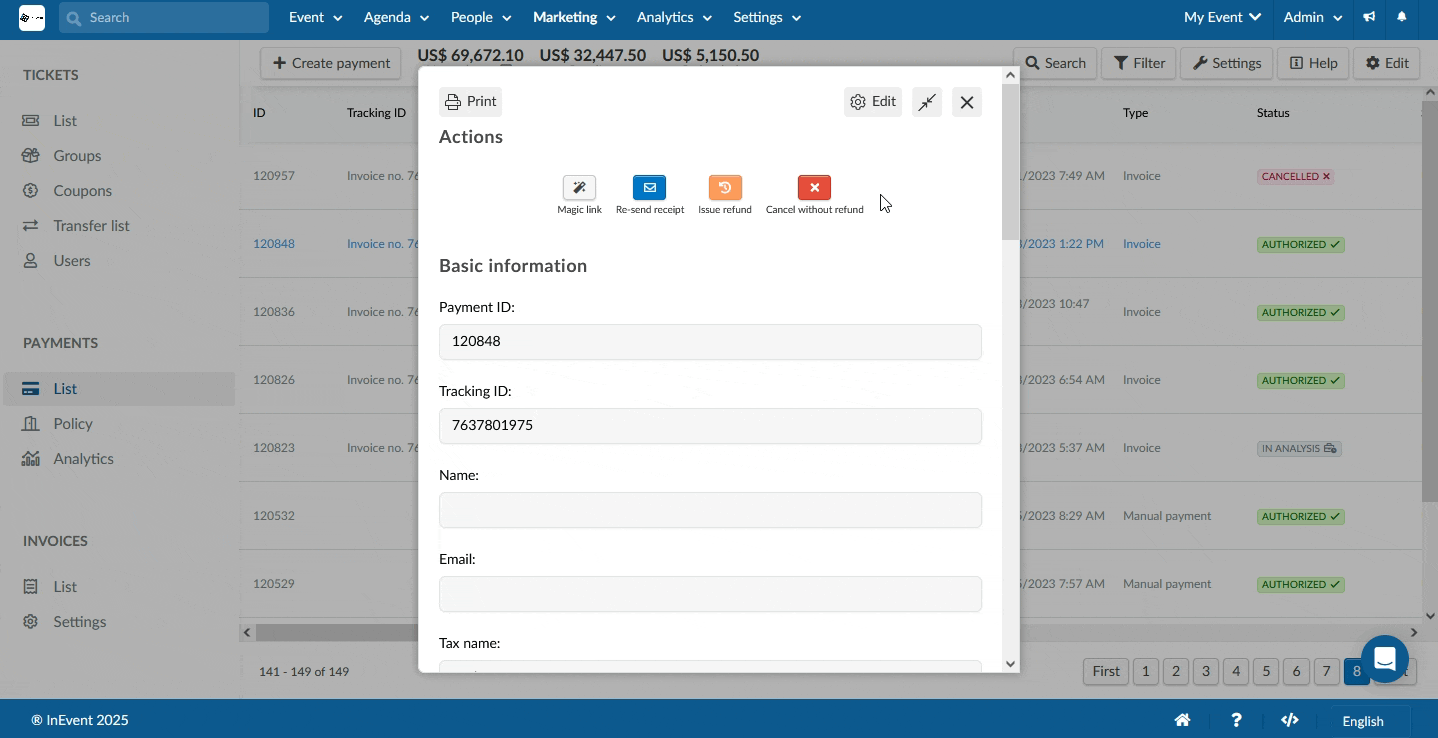Go to the First page
This screenshot has height=738, width=1438.
1106,671
